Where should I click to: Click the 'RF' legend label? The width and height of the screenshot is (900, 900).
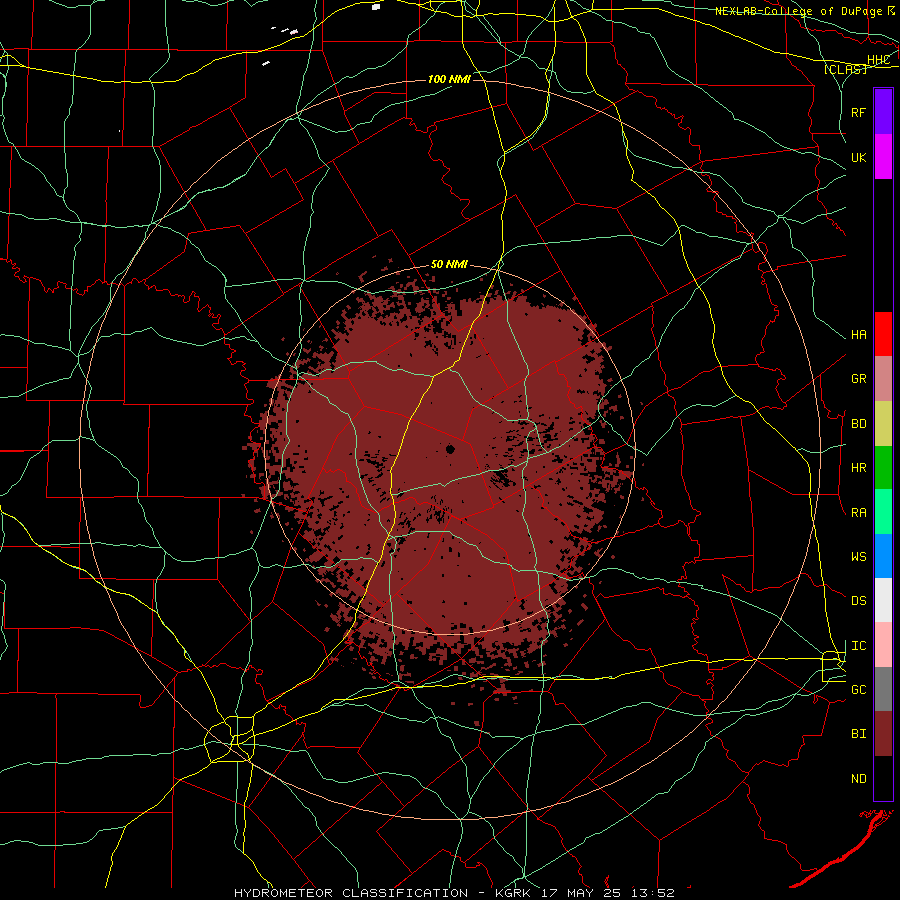pos(859,112)
